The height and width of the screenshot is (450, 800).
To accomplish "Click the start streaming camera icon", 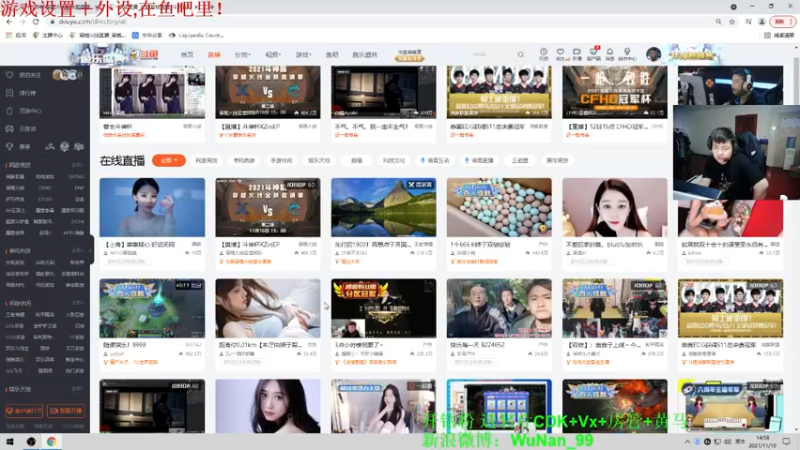I will [577, 52].
